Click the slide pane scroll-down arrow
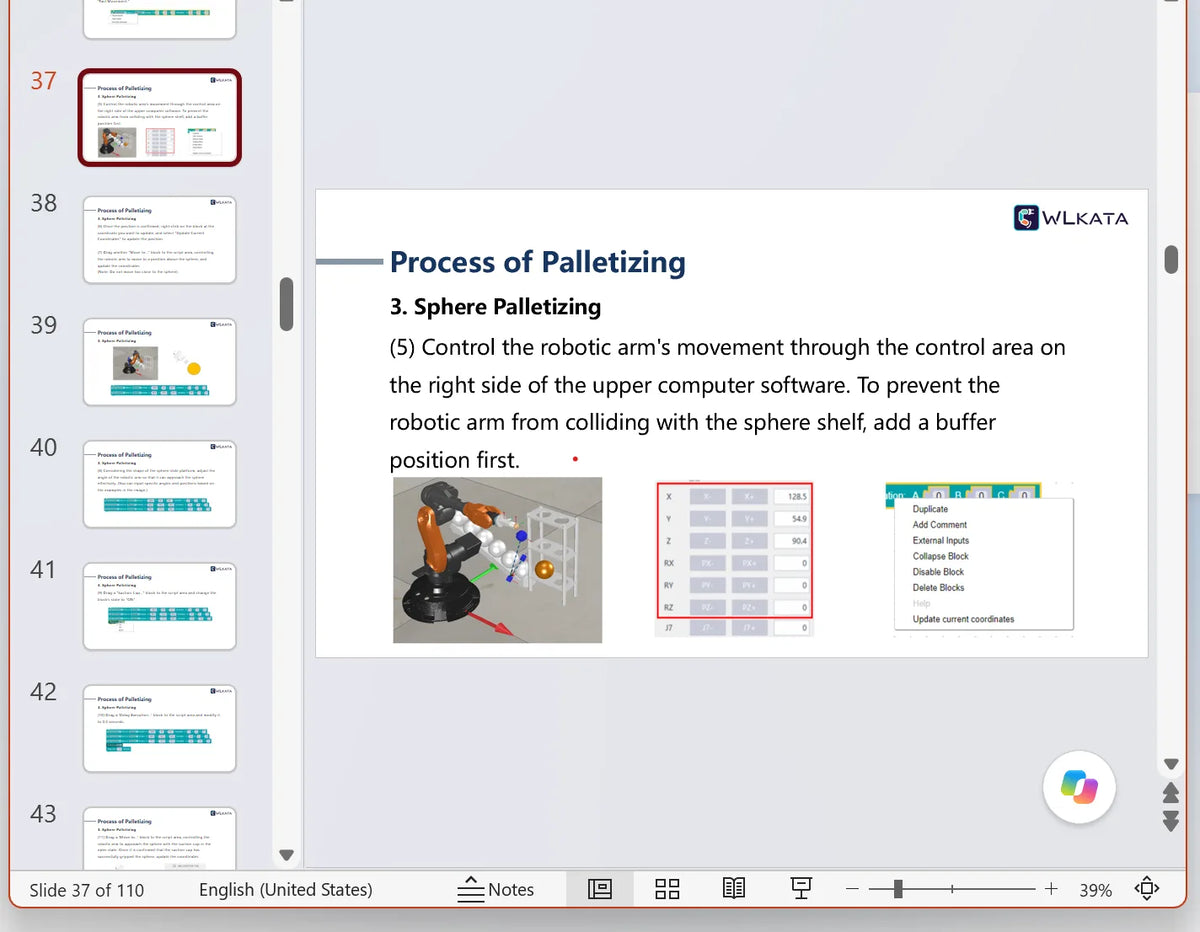Viewport: 1200px width, 932px height. [x=1171, y=765]
